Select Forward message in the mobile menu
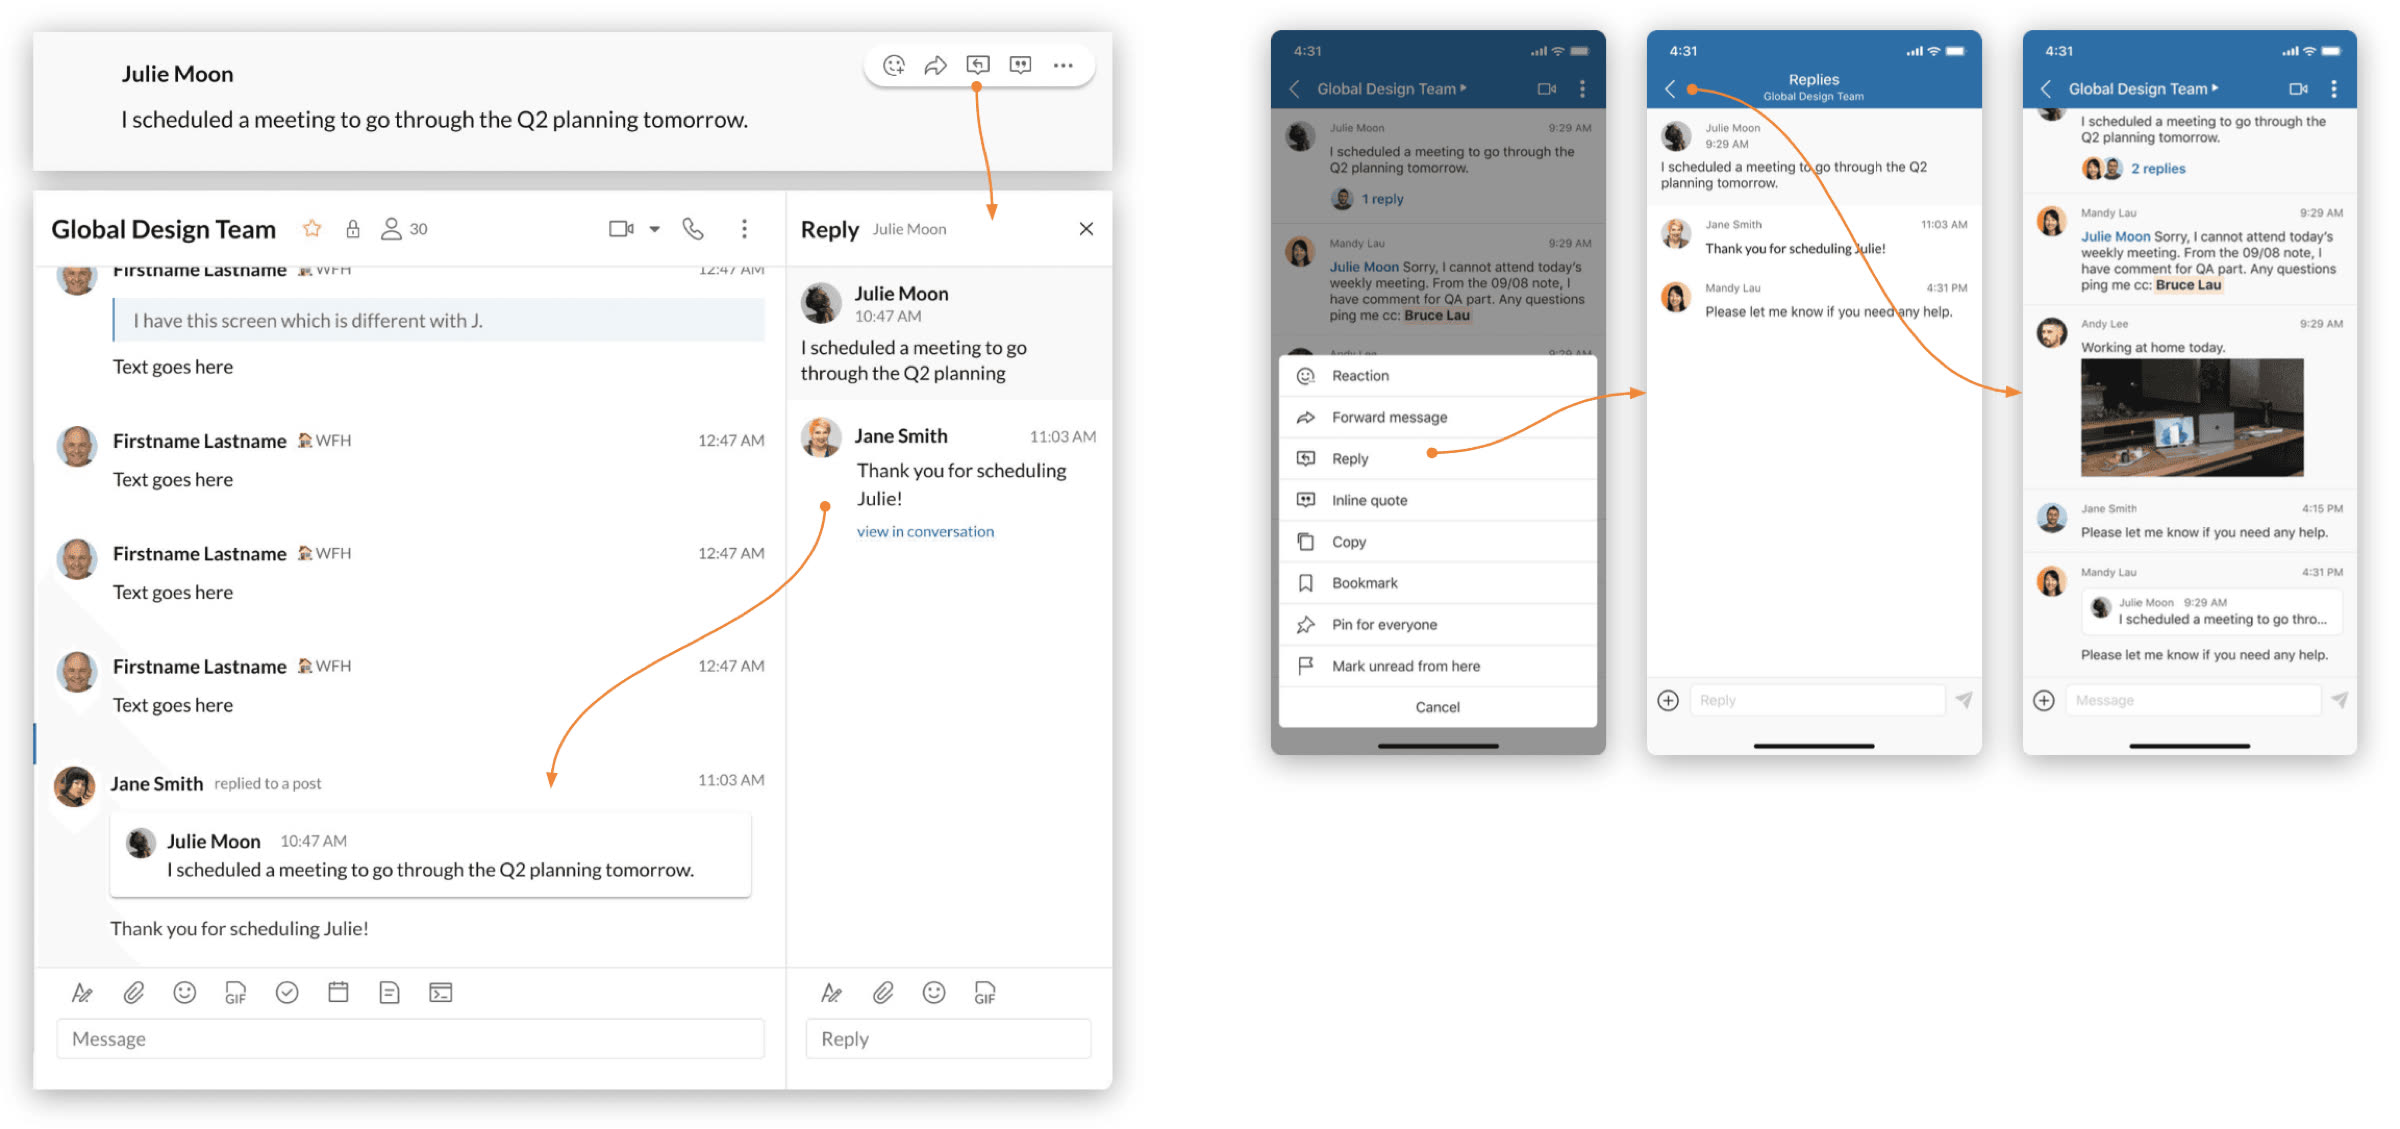The width and height of the screenshot is (2400, 1129). pos(1438,418)
